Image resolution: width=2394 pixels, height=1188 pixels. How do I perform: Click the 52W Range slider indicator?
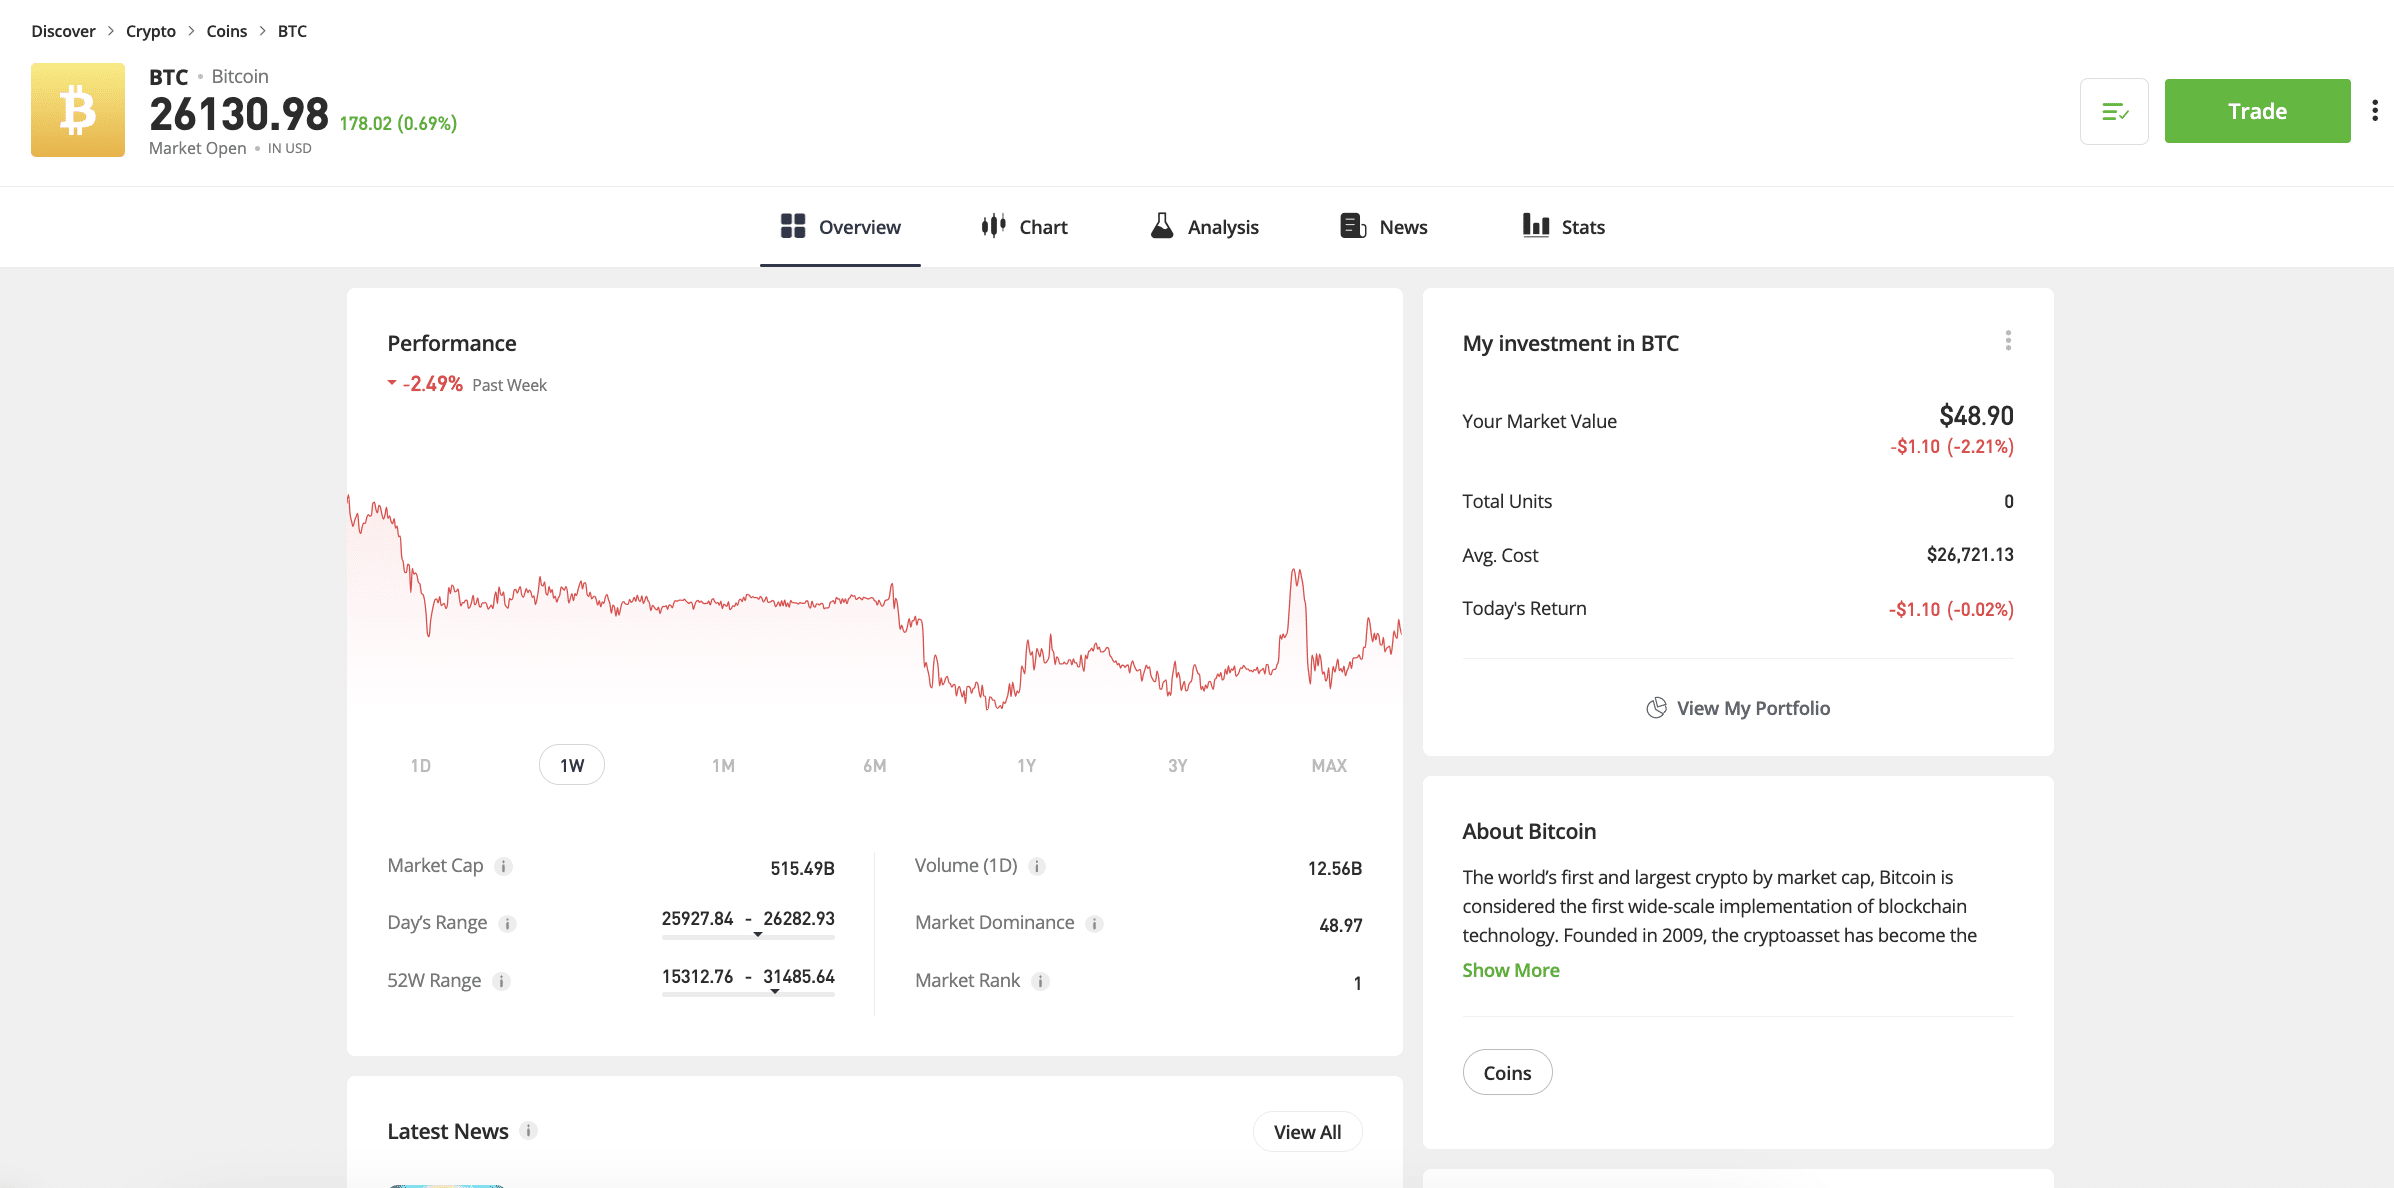point(775,992)
